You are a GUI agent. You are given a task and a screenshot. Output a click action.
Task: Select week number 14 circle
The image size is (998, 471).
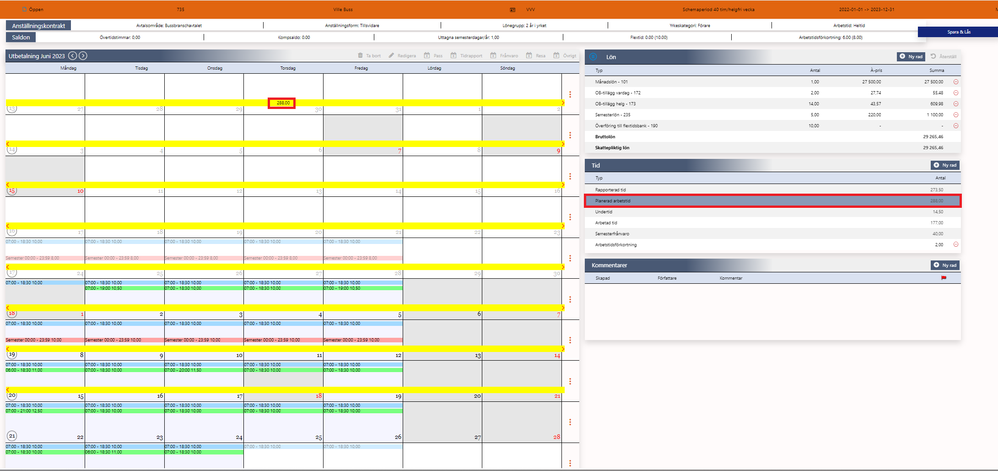(x=11, y=150)
